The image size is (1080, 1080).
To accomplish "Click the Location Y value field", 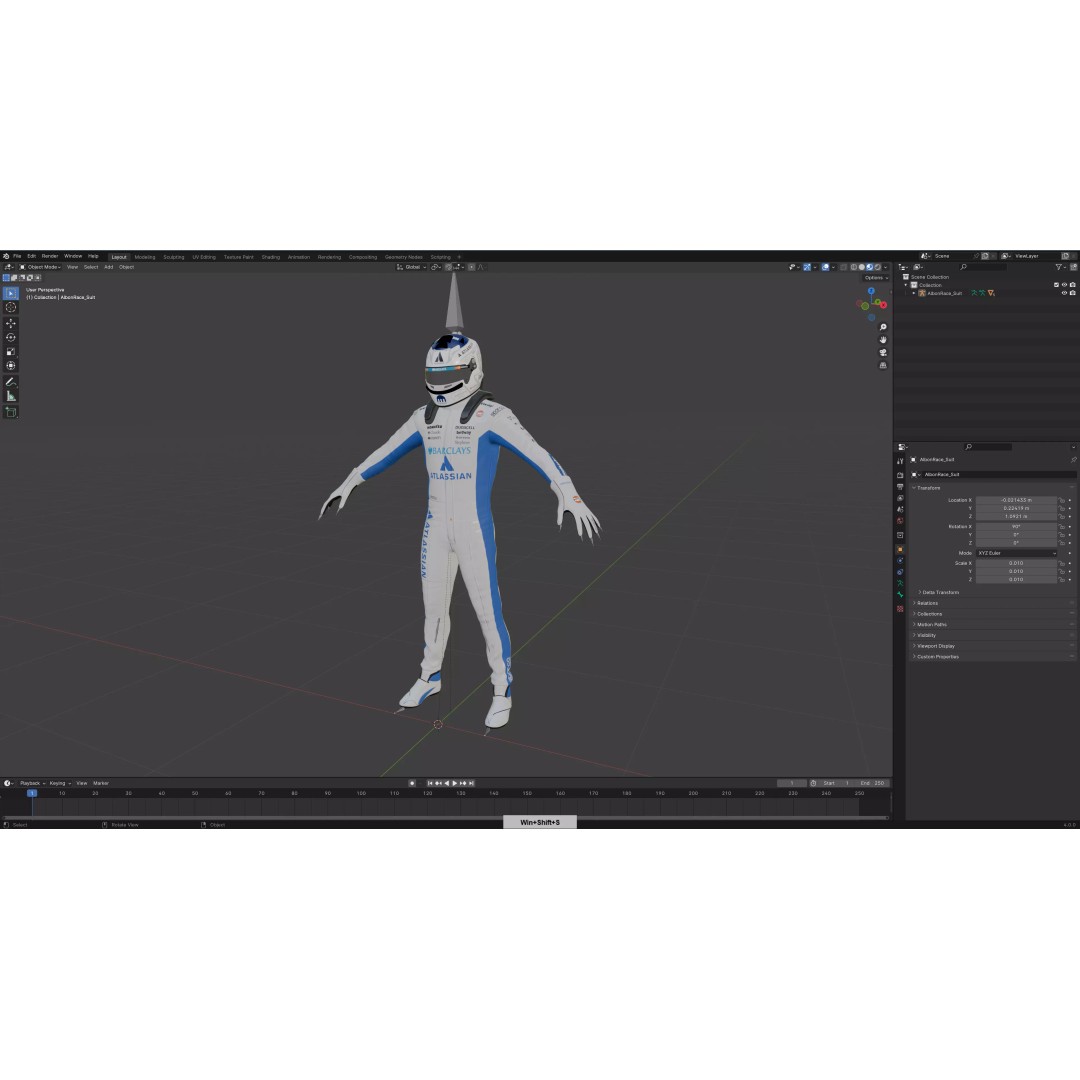I will (x=1016, y=508).
